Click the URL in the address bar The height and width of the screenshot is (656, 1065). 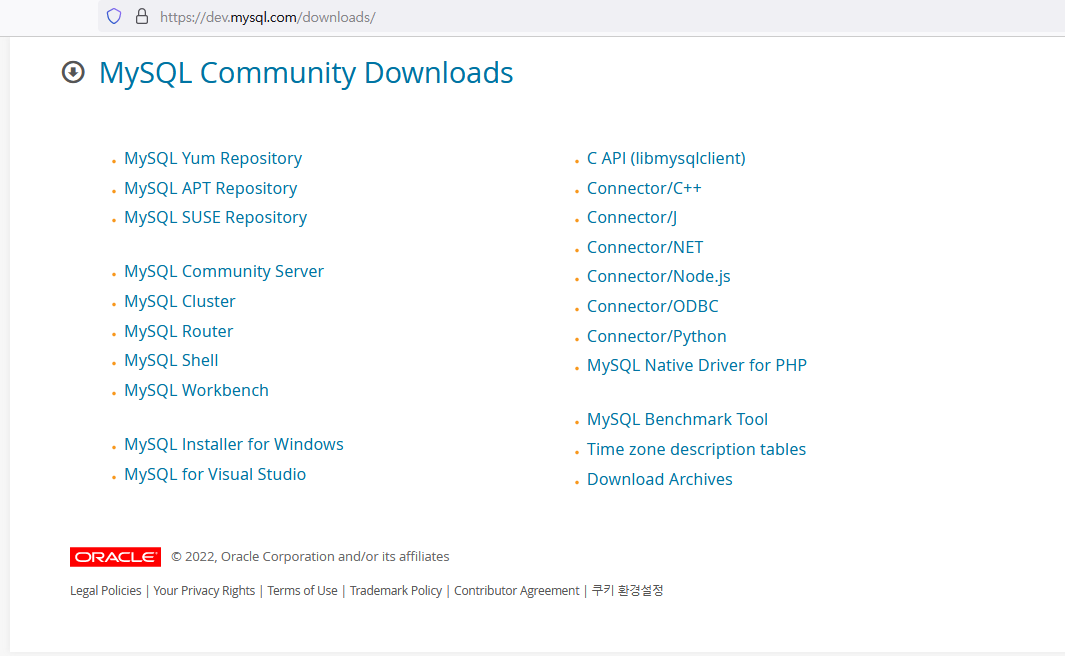click(268, 17)
